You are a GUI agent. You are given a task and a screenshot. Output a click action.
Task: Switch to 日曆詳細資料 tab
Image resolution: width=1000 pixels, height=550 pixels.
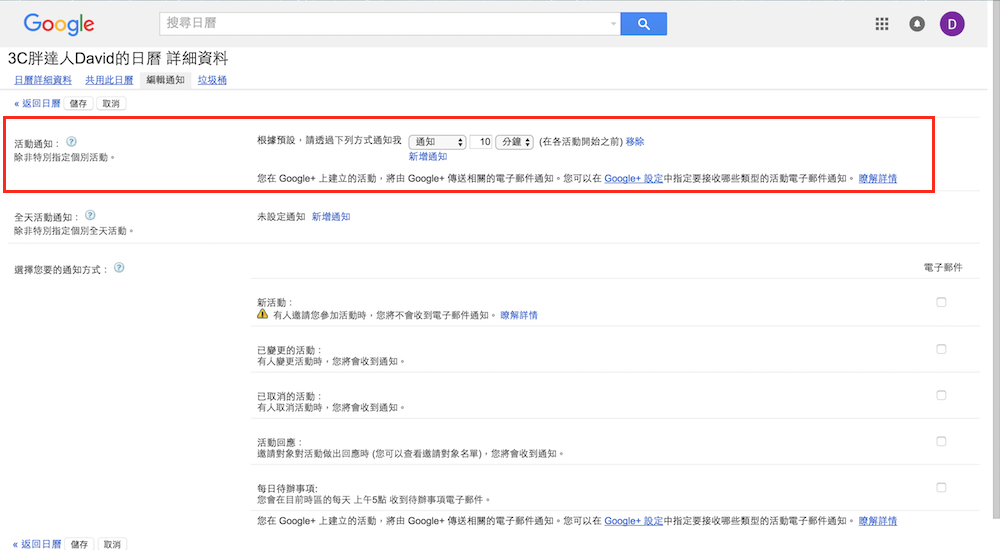tap(42, 80)
